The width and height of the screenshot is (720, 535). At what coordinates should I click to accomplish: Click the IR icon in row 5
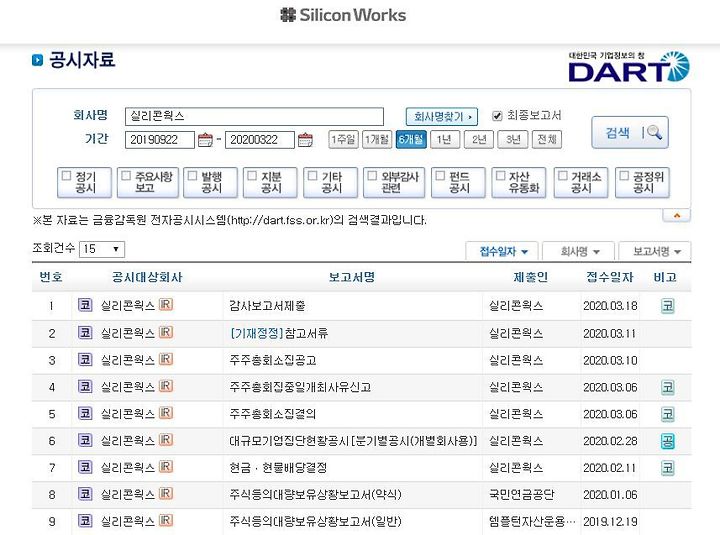point(166,413)
